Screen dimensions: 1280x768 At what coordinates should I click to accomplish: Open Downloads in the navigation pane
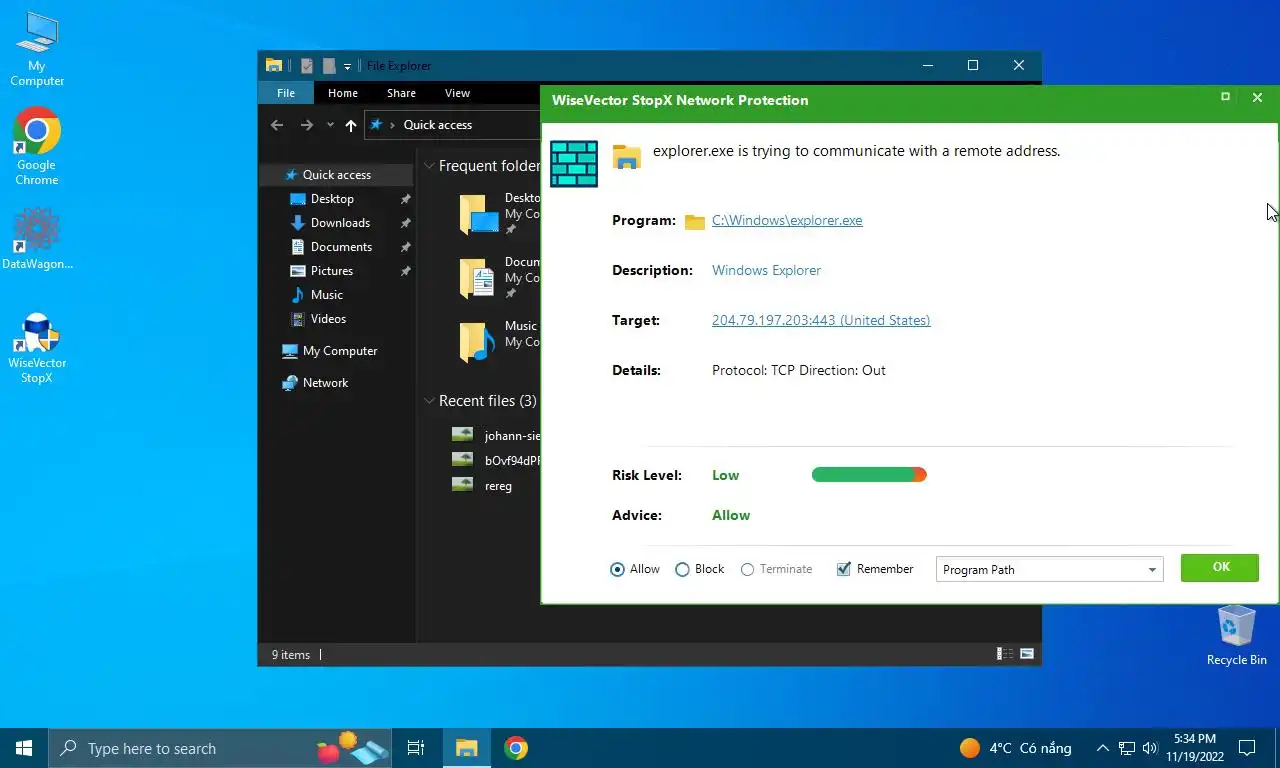click(x=340, y=222)
